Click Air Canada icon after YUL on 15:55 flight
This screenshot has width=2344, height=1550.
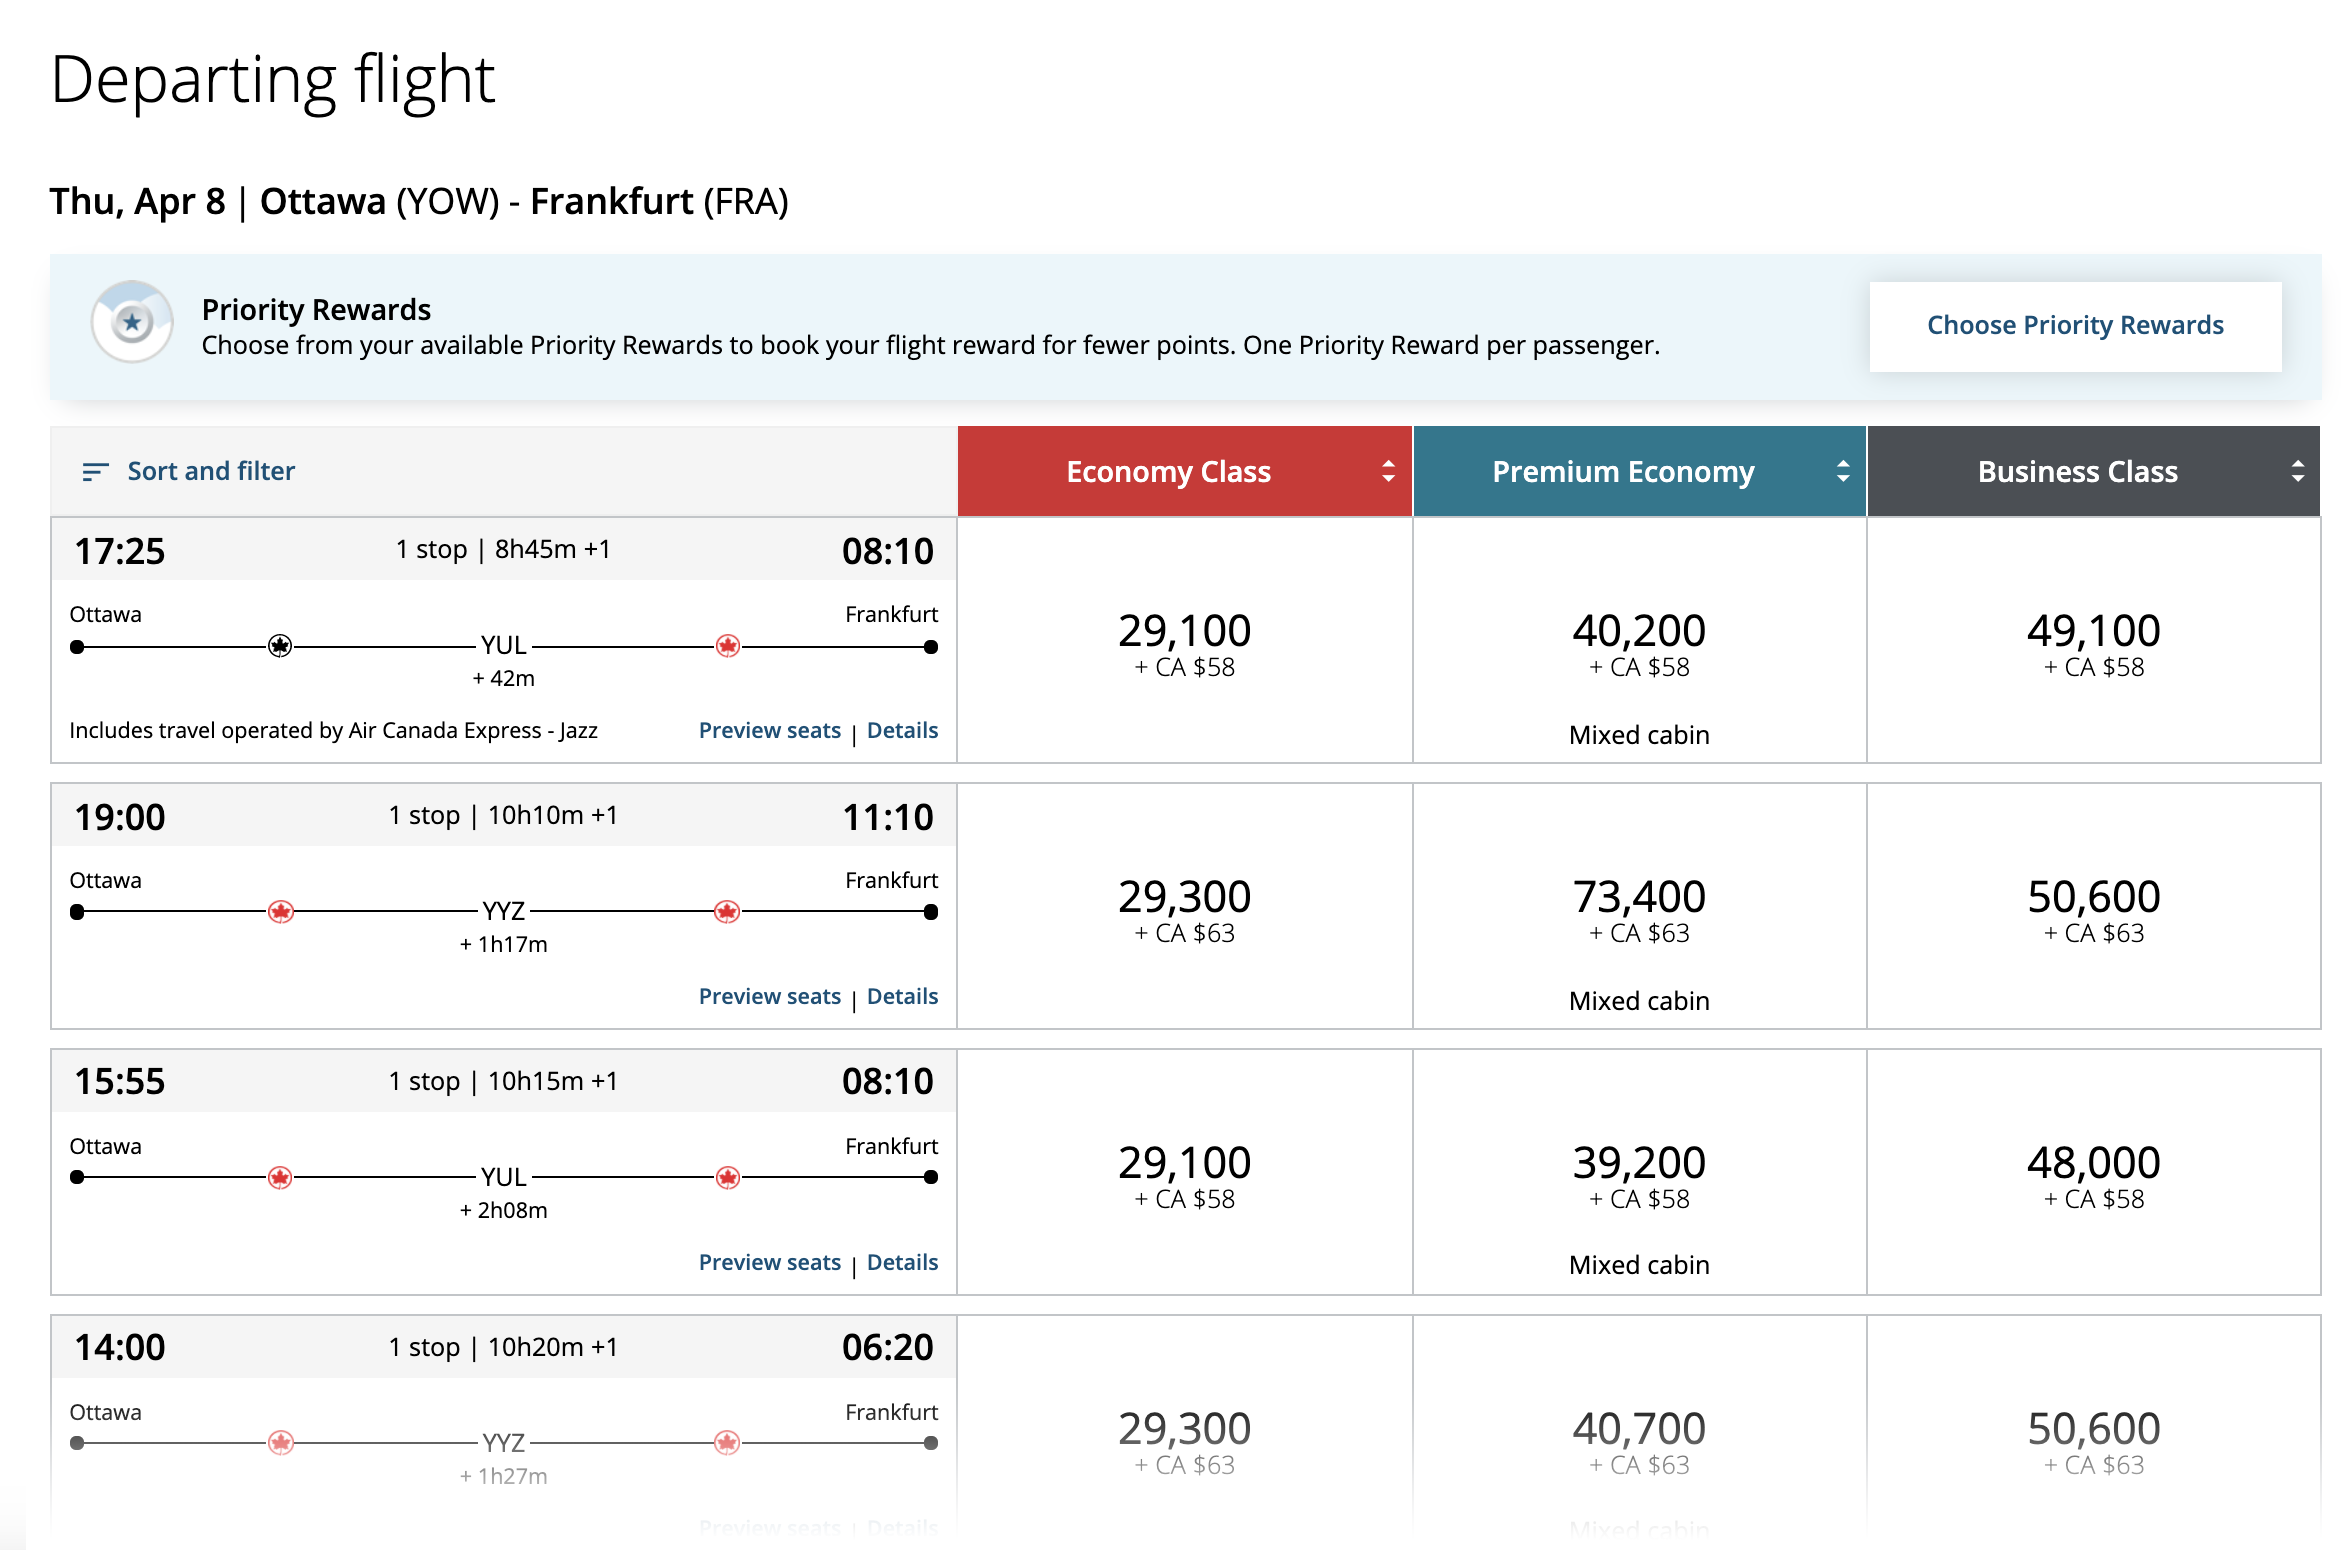click(x=728, y=1178)
